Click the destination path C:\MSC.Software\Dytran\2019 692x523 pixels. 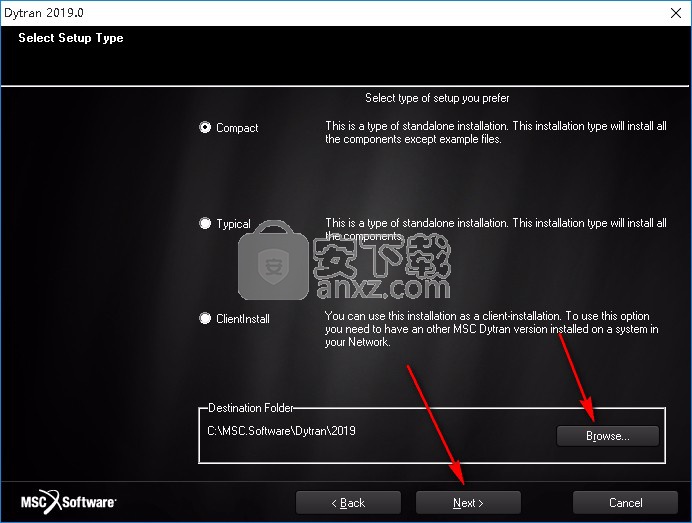[x=281, y=431]
